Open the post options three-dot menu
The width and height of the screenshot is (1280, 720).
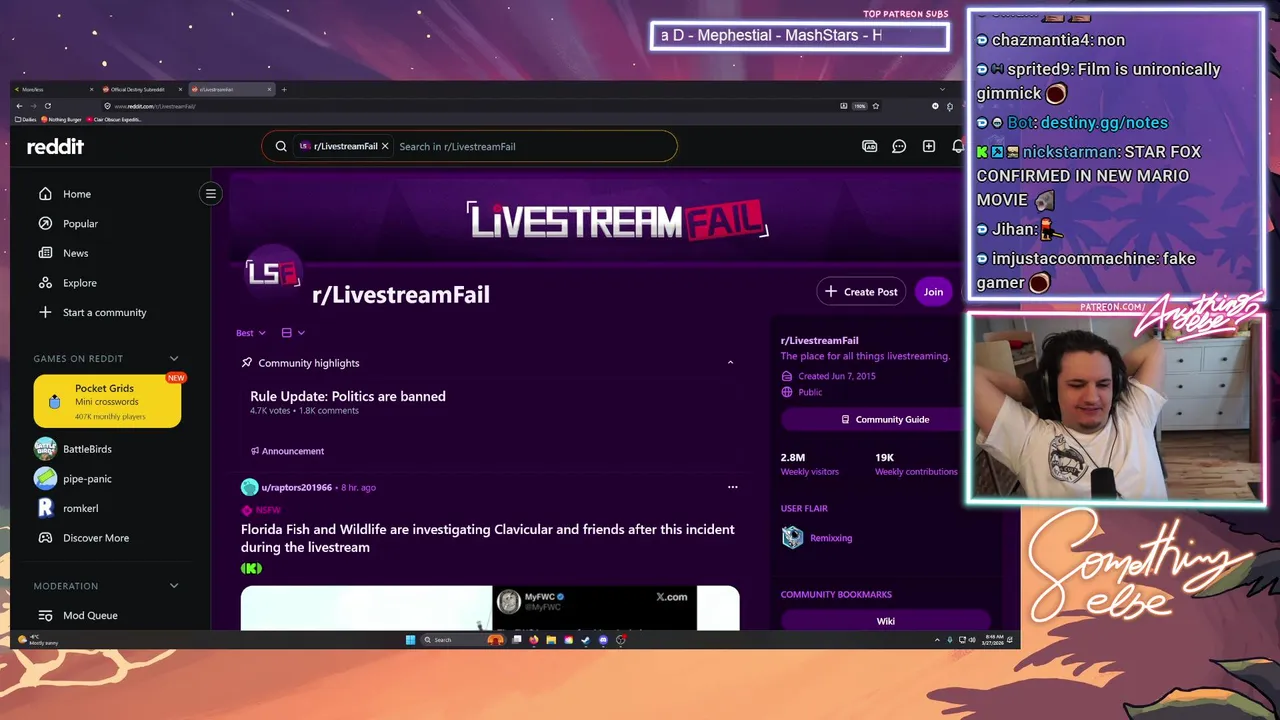click(732, 487)
